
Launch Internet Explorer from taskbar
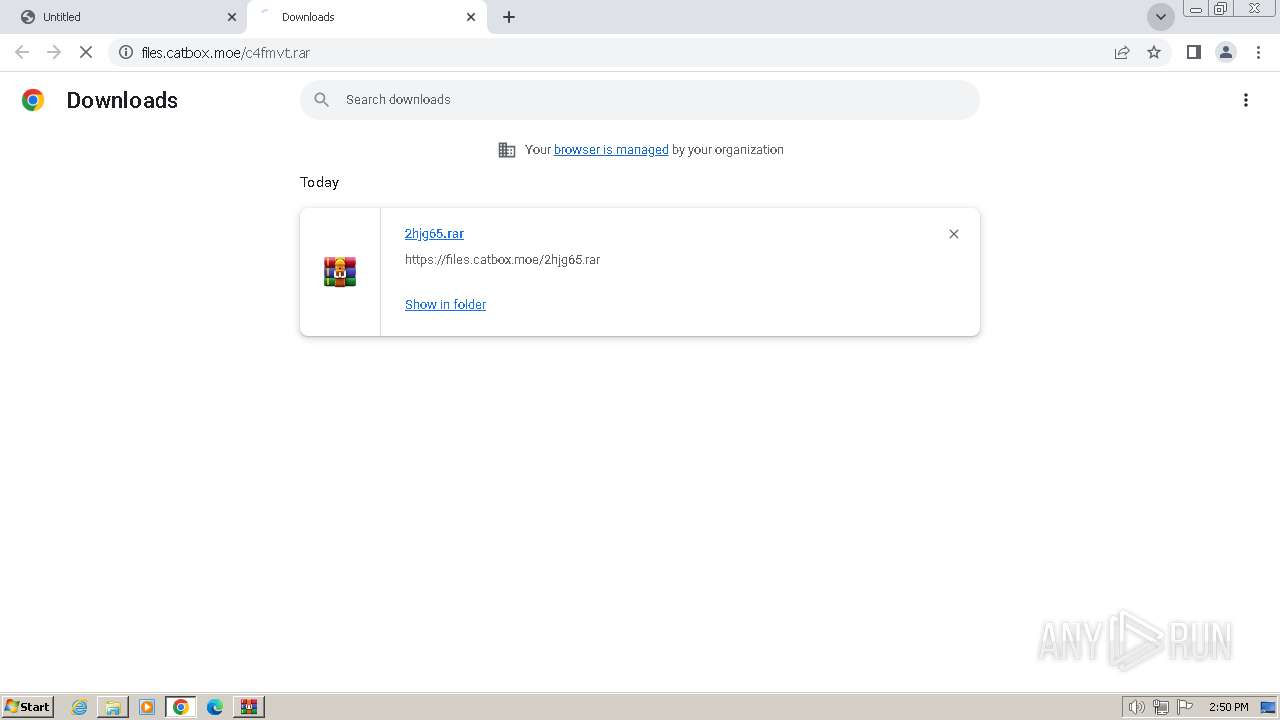[80, 707]
